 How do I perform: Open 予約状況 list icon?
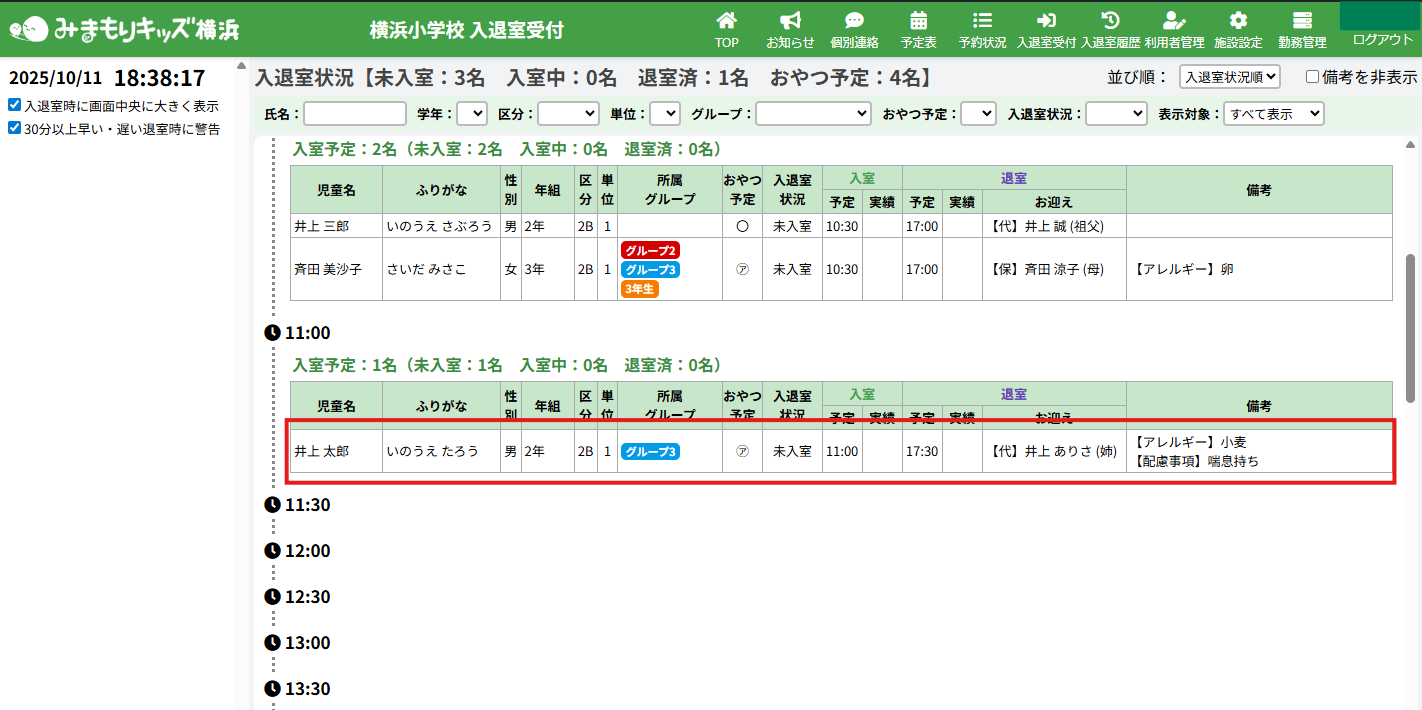(x=982, y=21)
